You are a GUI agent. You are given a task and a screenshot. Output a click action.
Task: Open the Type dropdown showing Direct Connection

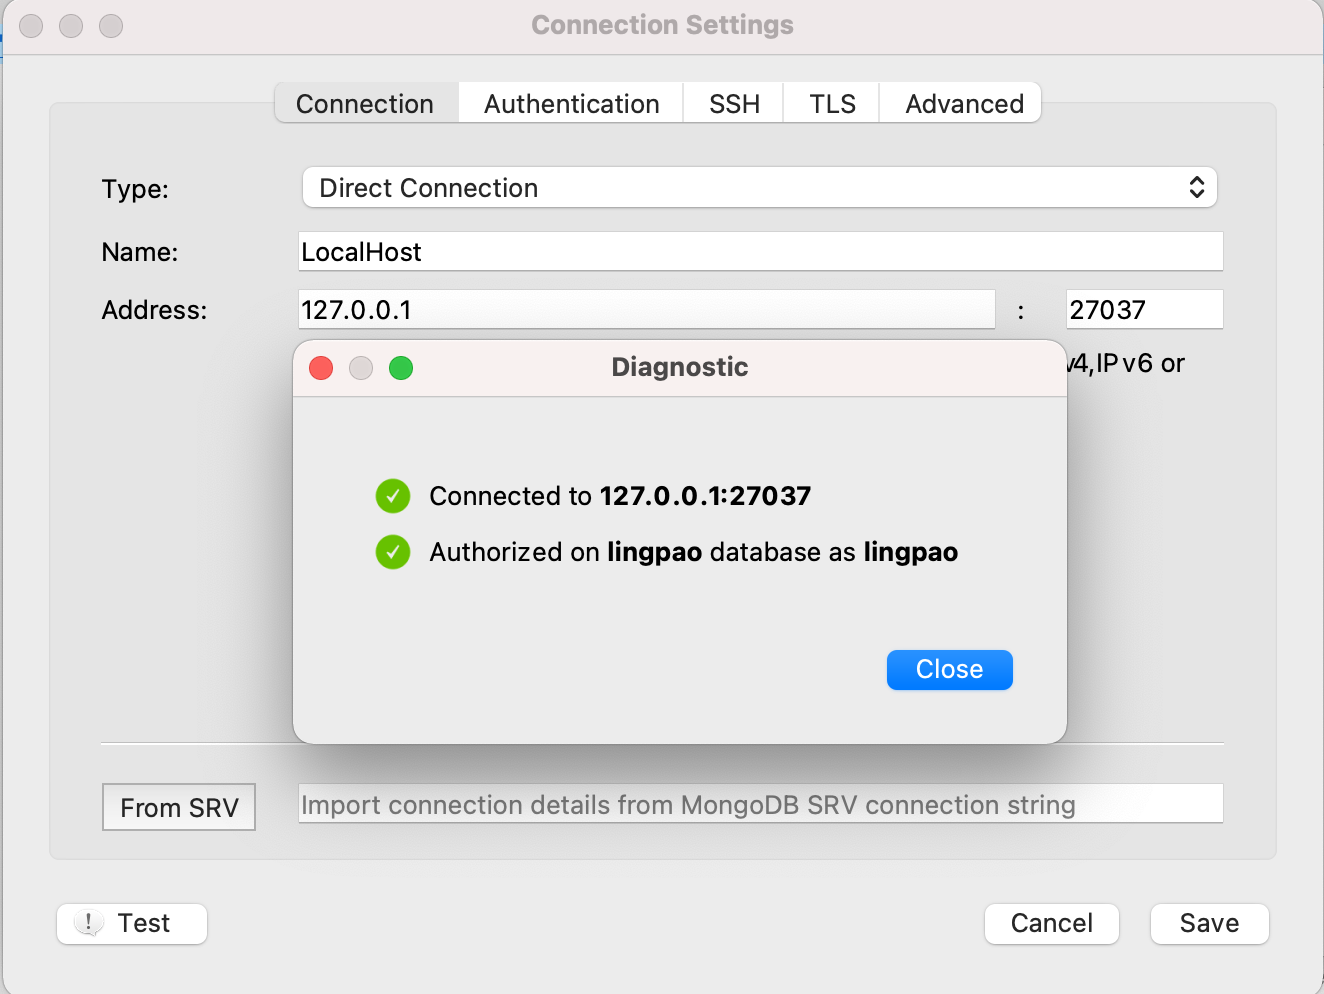pyautogui.click(x=760, y=187)
